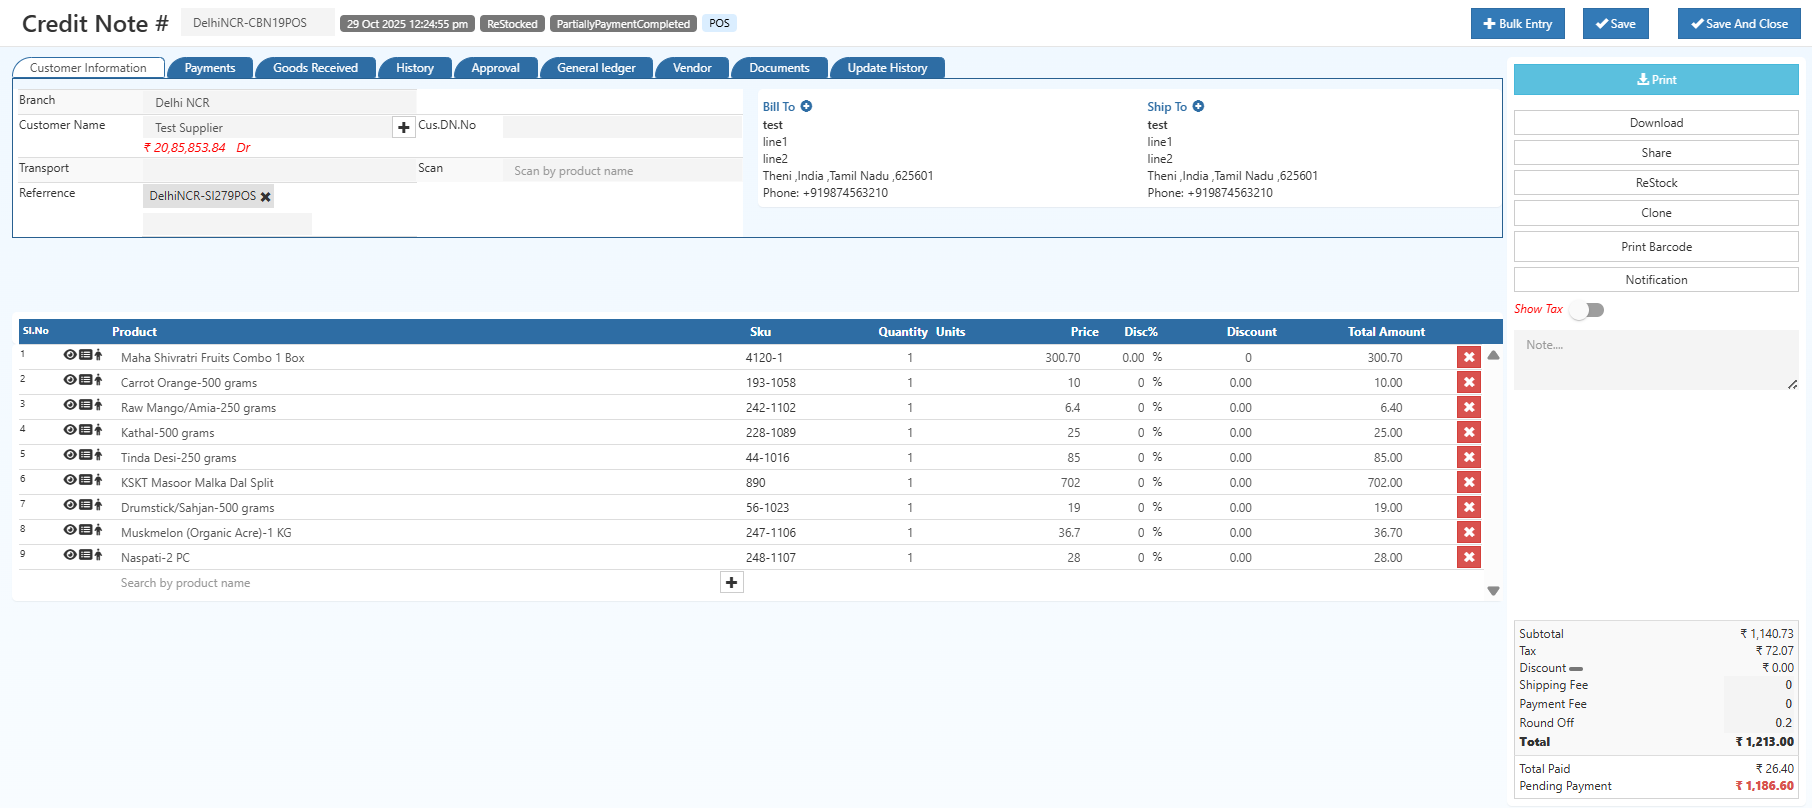This screenshot has width=1812, height=808.
Task: Click person icon for Drumstick/Sahjan-500 grams
Action: pyautogui.click(x=98, y=505)
